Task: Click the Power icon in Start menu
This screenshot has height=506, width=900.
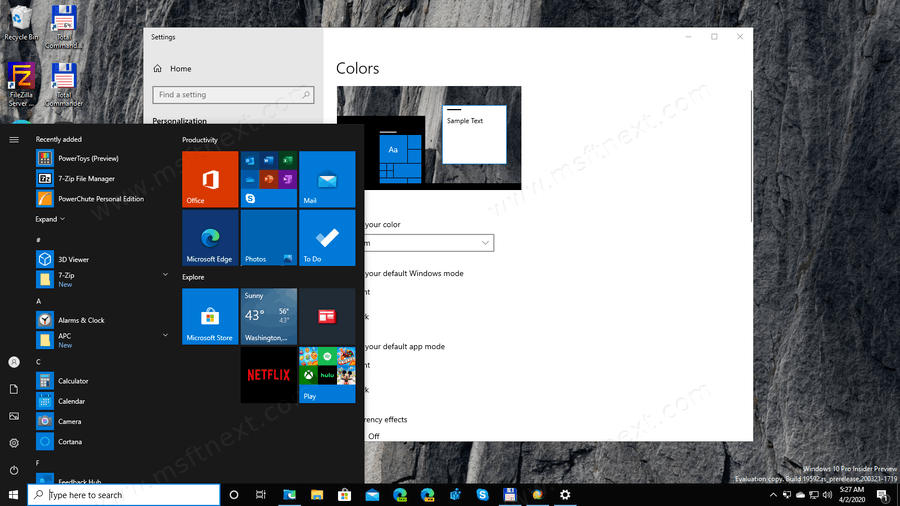Action: [x=14, y=470]
